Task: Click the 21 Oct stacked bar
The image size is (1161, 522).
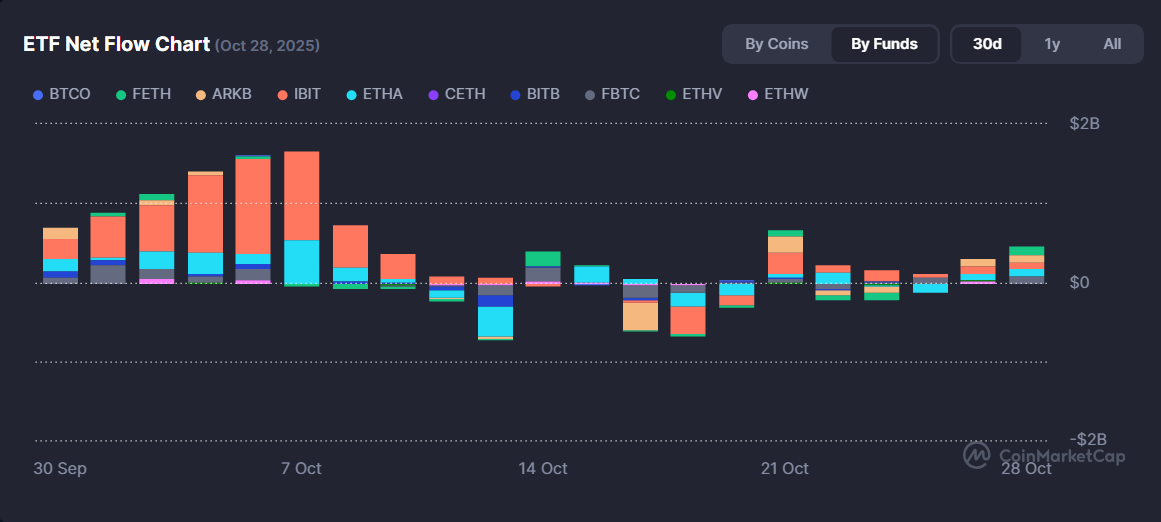Action: (785, 257)
